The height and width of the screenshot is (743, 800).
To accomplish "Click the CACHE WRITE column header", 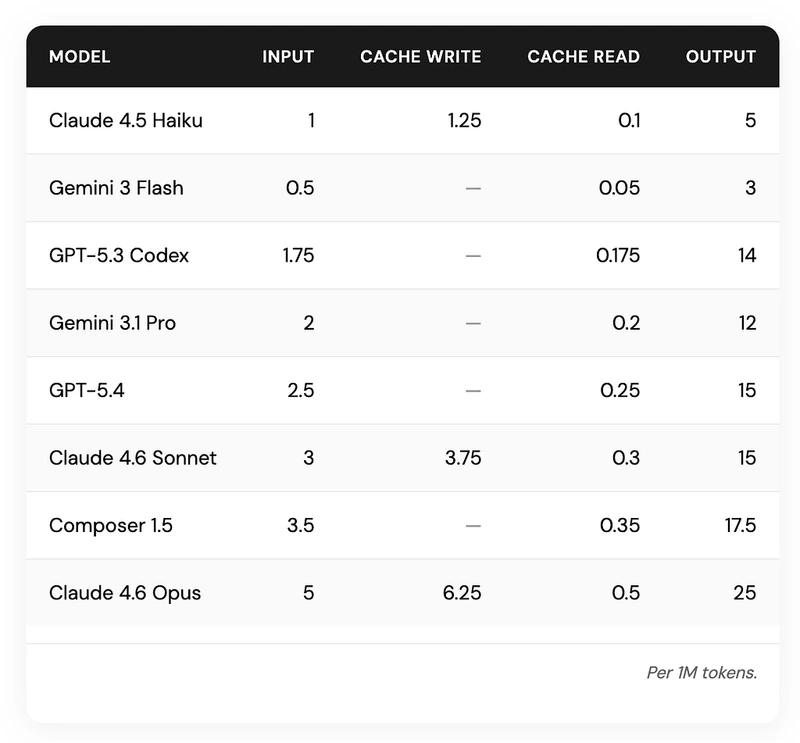I will click(x=420, y=57).
